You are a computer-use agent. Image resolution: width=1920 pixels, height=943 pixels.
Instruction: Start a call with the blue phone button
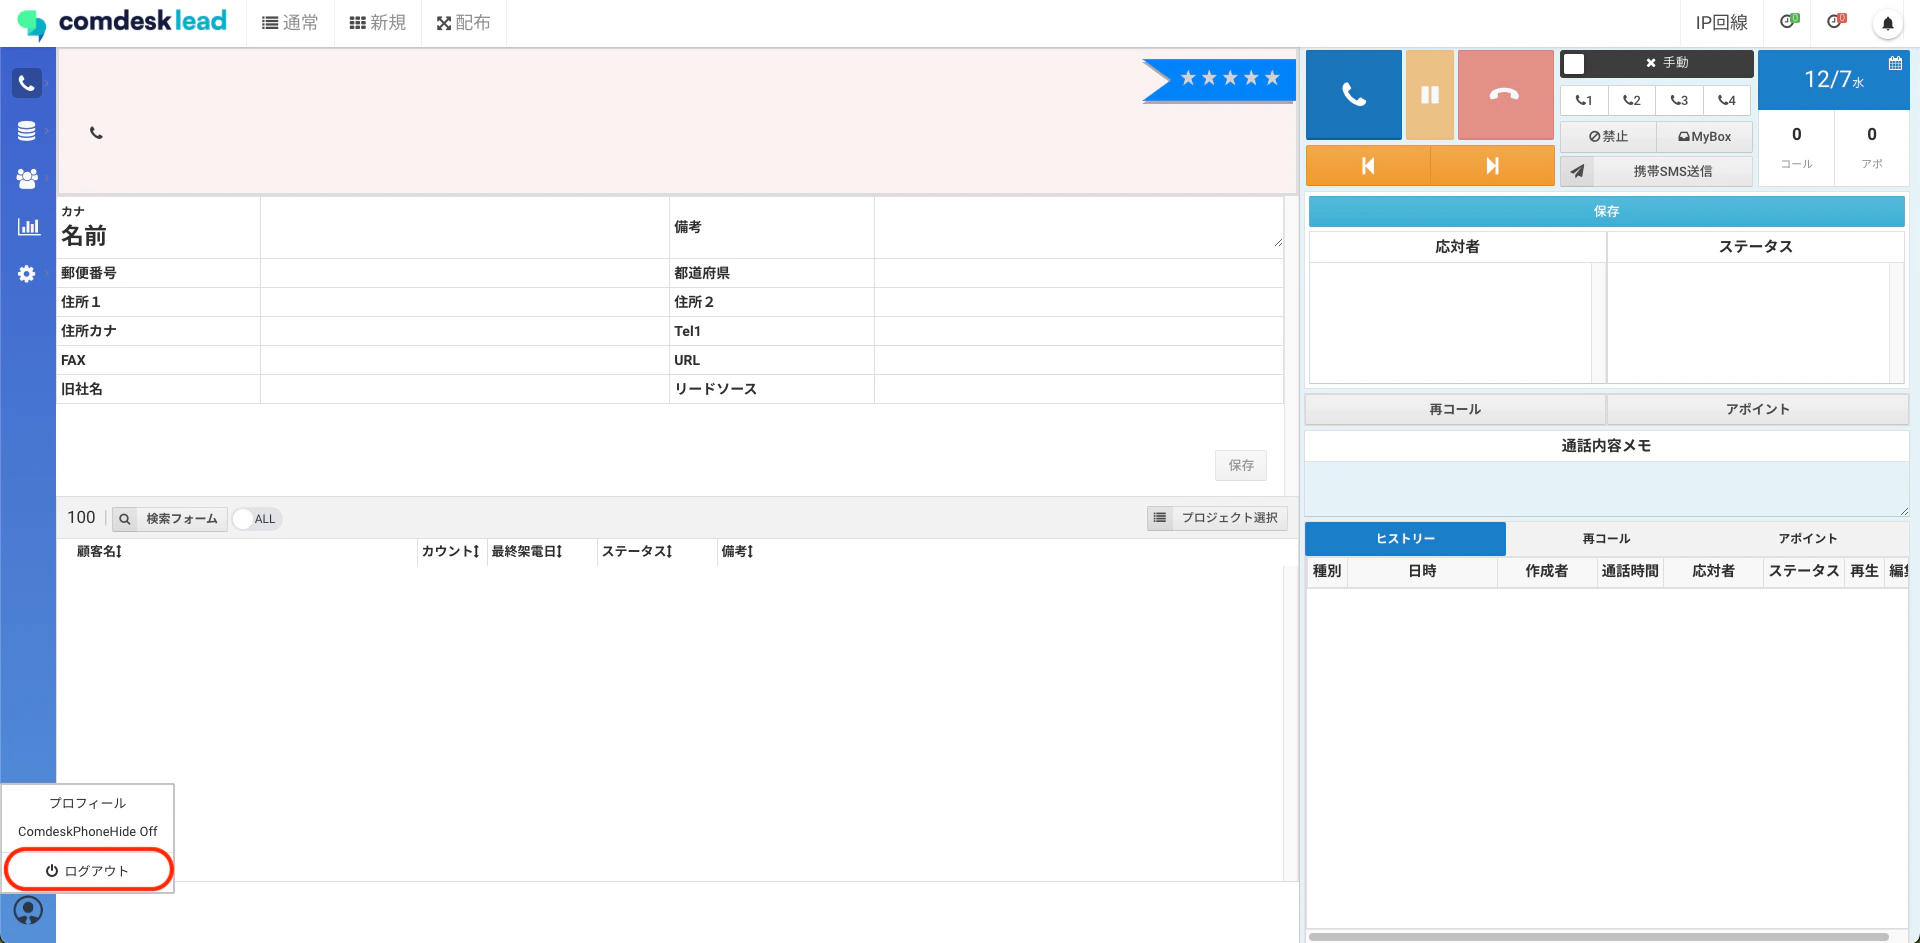pos(1354,95)
